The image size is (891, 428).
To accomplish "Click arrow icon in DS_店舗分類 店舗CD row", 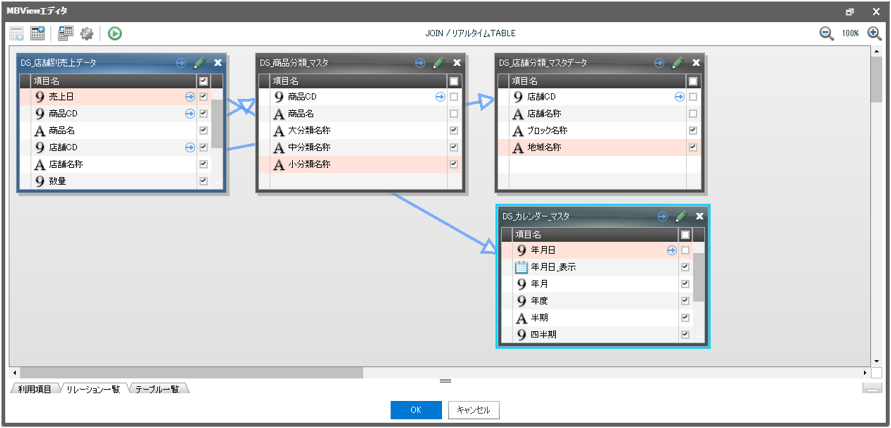I will coord(679,97).
